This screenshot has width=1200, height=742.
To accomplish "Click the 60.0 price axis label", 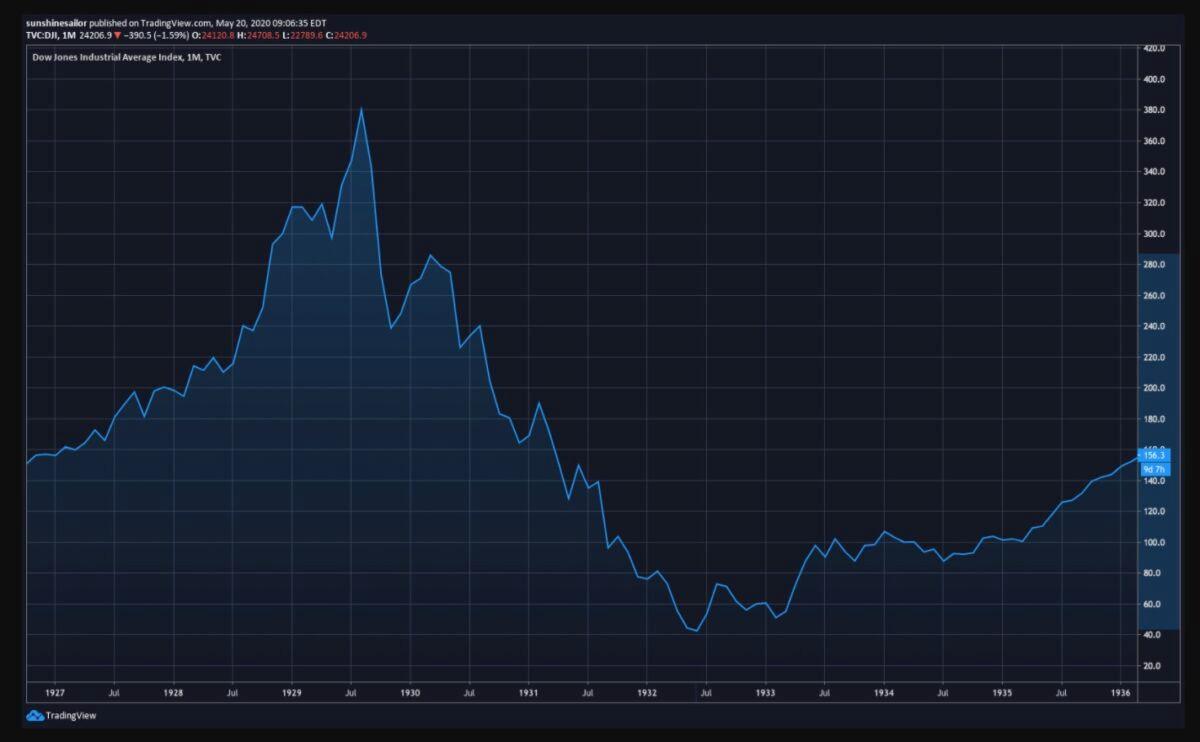I will [1154, 605].
